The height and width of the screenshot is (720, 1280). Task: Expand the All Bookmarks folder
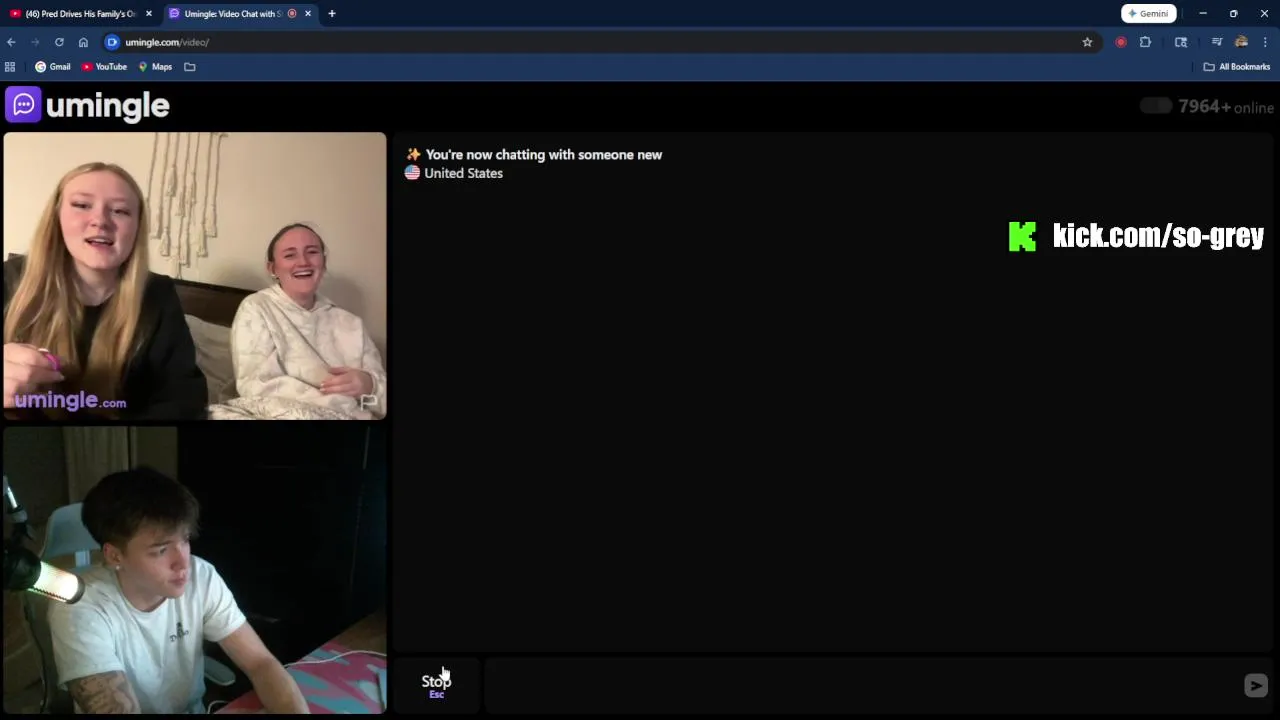click(x=1236, y=67)
